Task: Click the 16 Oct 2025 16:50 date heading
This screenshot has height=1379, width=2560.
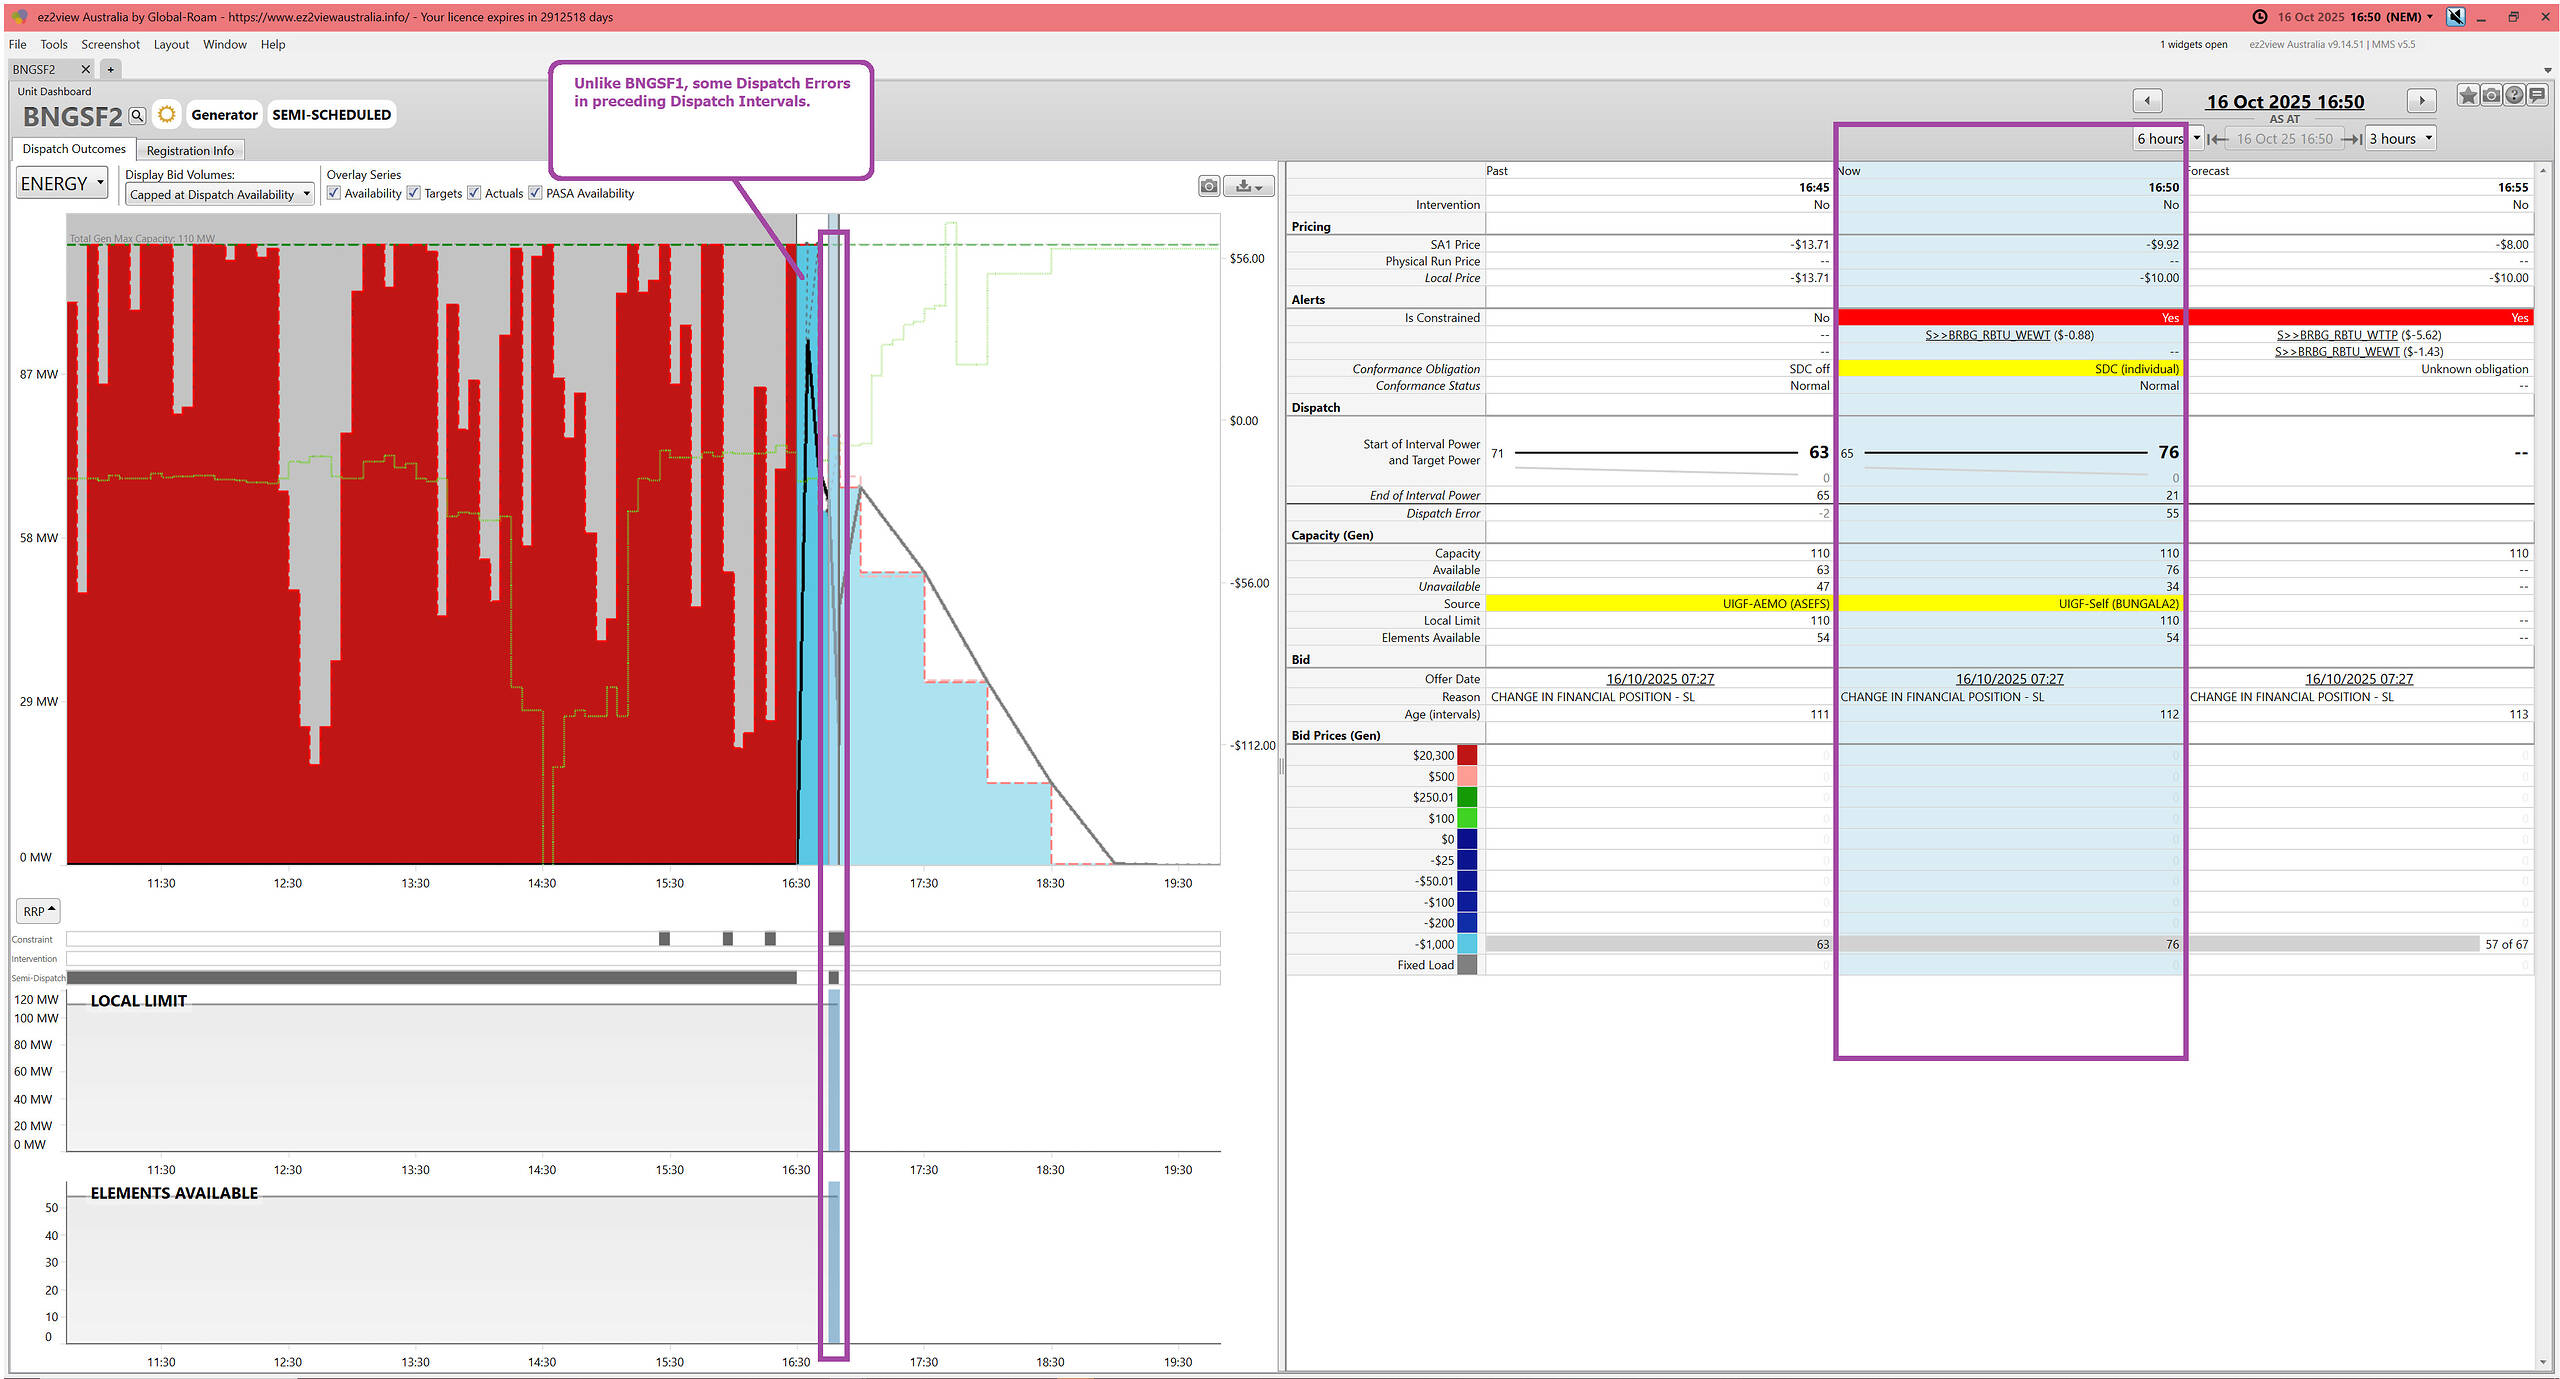Action: tap(2285, 102)
